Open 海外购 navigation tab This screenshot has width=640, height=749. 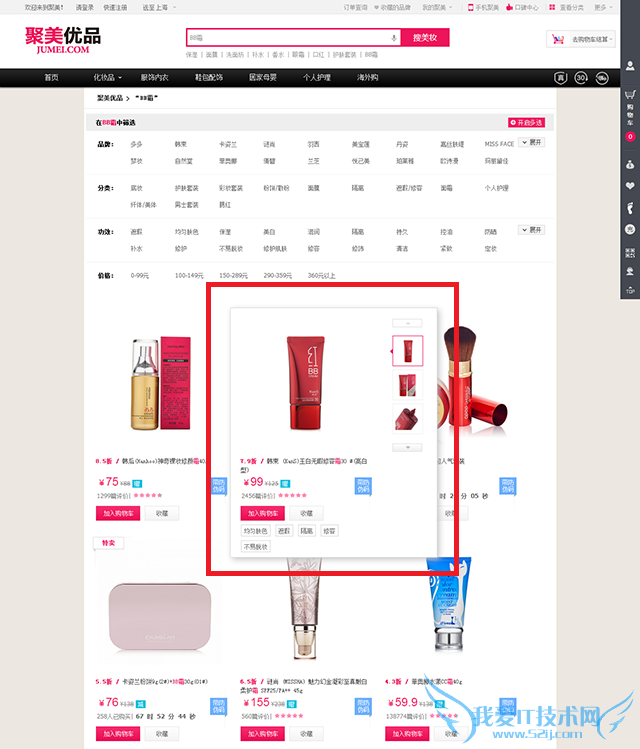click(367, 77)
